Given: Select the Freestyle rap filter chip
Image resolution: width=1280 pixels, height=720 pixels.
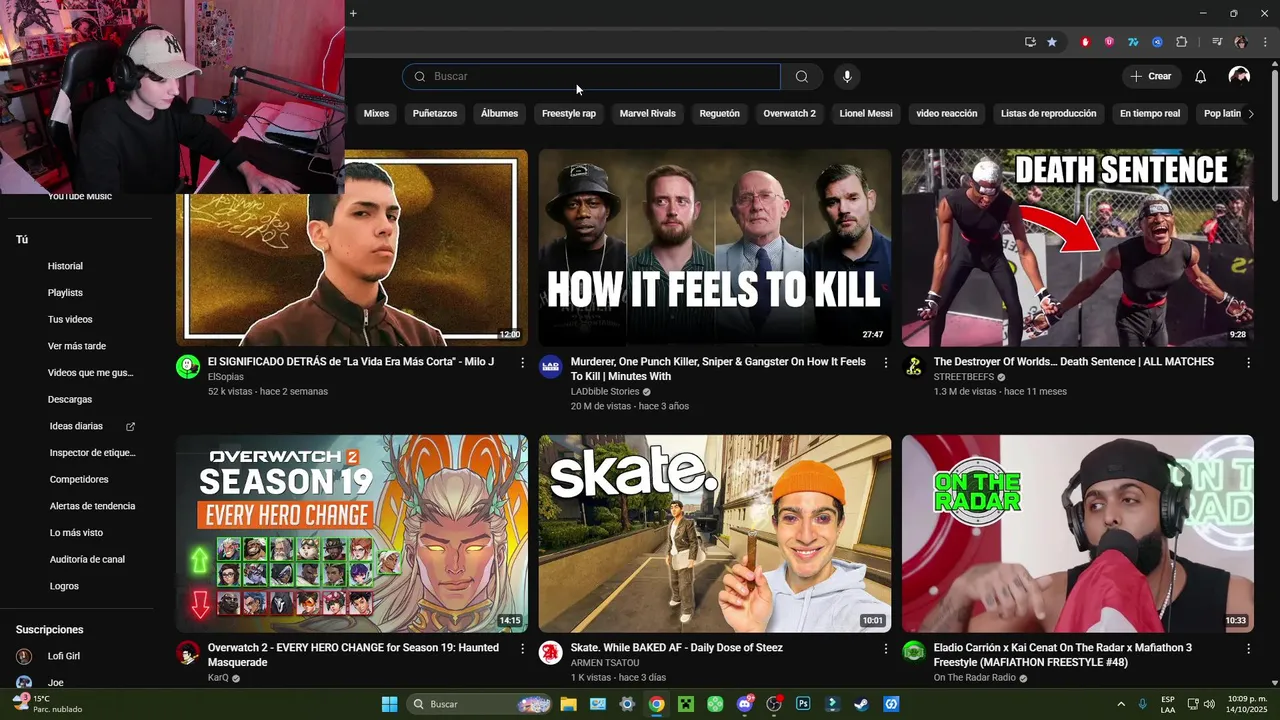Looking at the screenshot, I should (x=569, y=114).
